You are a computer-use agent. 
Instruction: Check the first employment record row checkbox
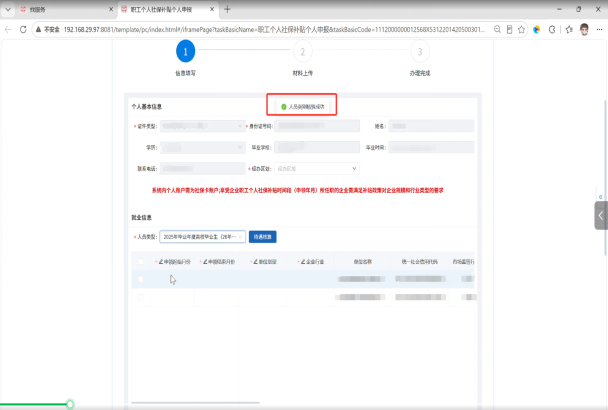[x=141, y=279]
